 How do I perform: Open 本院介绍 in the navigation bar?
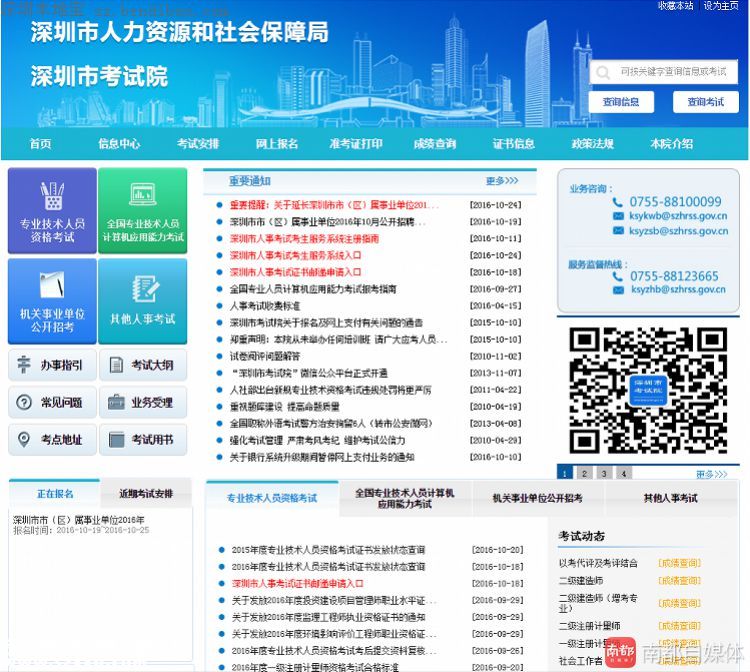pos(672,143)
